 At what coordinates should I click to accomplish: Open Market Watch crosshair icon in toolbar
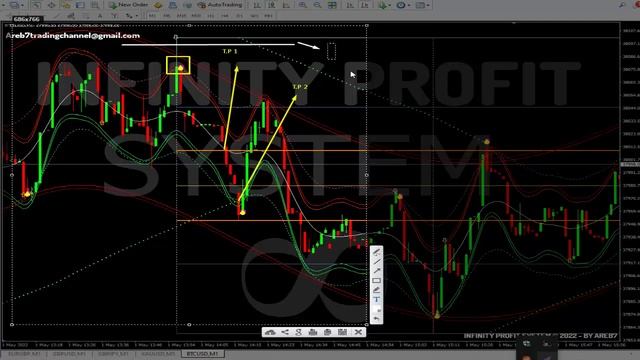coord(51,5)
